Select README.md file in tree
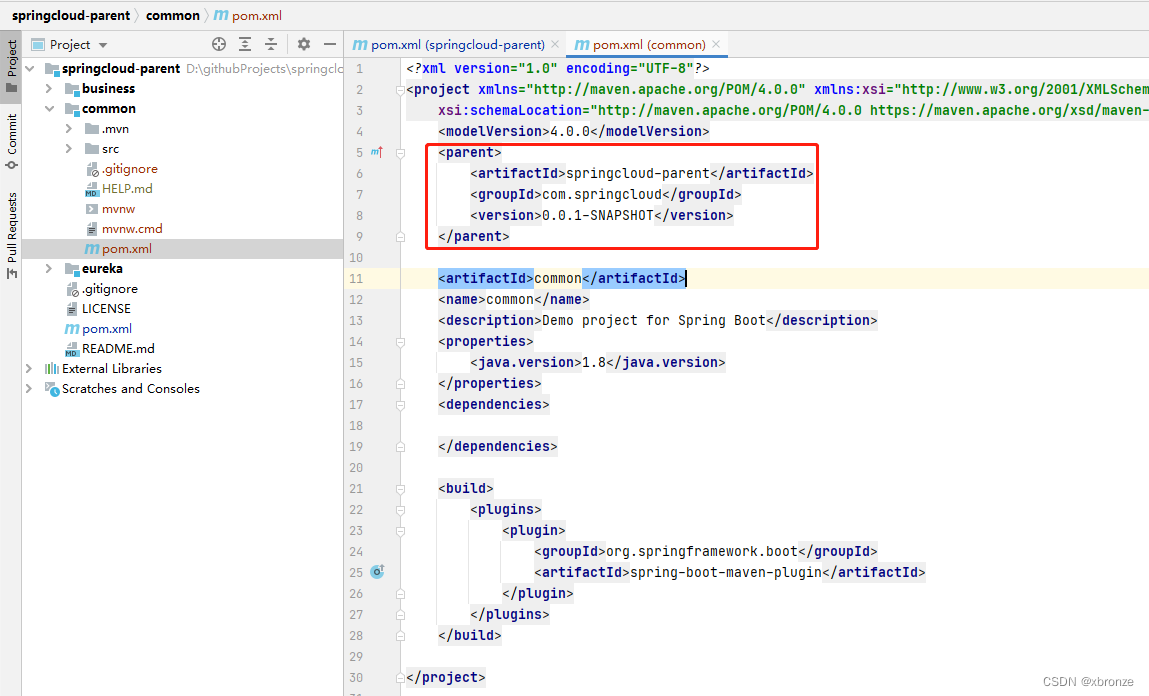This screenshot has width=1149, height=696. (118, 349)
